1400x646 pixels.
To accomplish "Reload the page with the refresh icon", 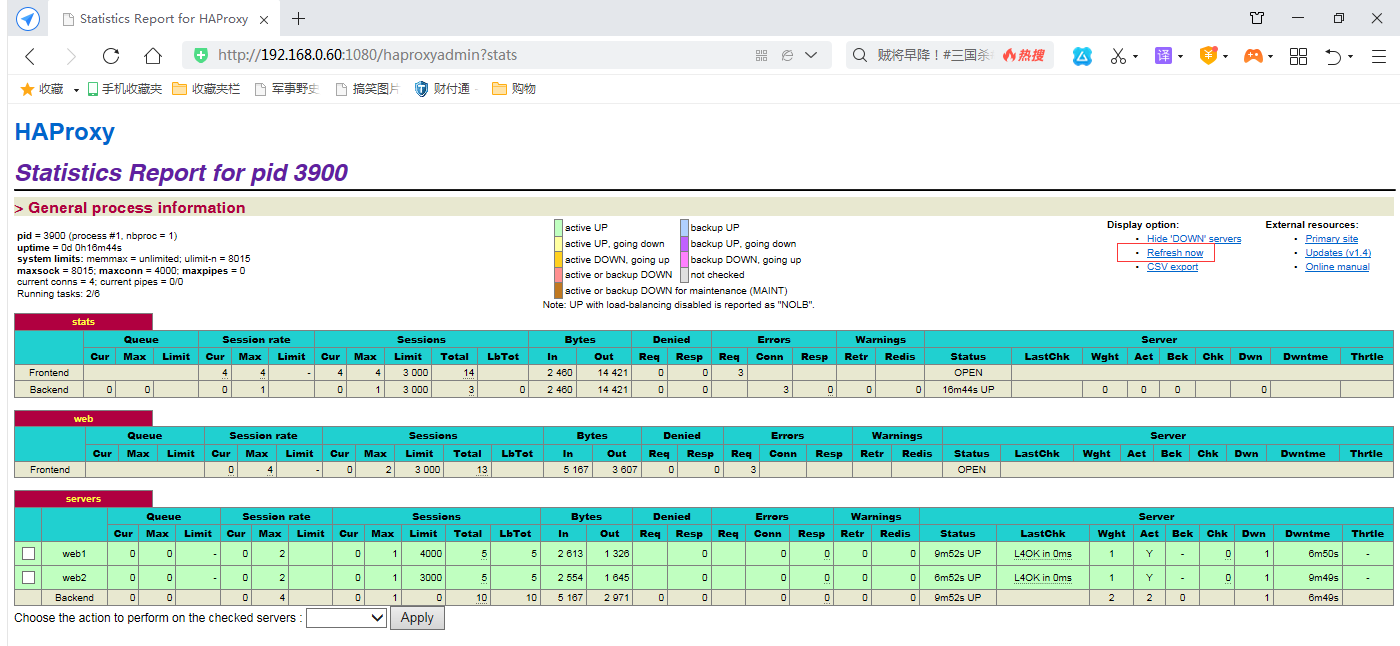I will pyautogui.click(x=111, y=56).
